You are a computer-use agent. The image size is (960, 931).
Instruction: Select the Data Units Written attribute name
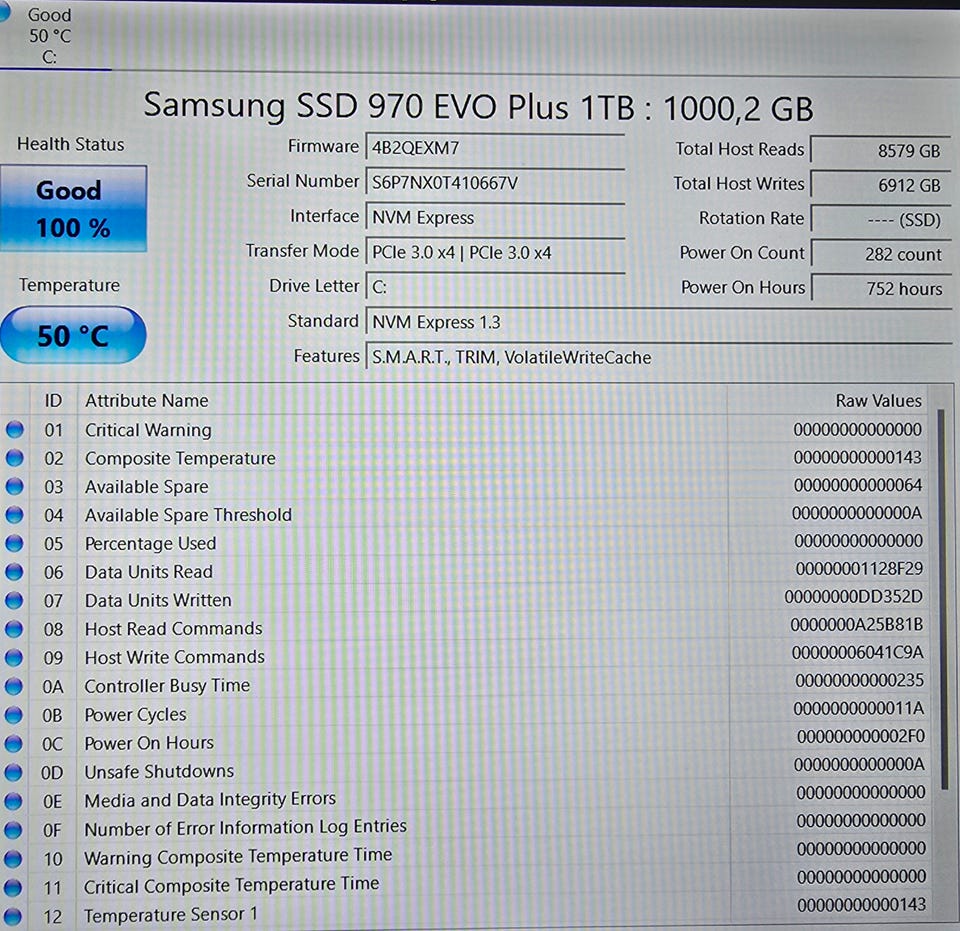click(x=158, y=600)
